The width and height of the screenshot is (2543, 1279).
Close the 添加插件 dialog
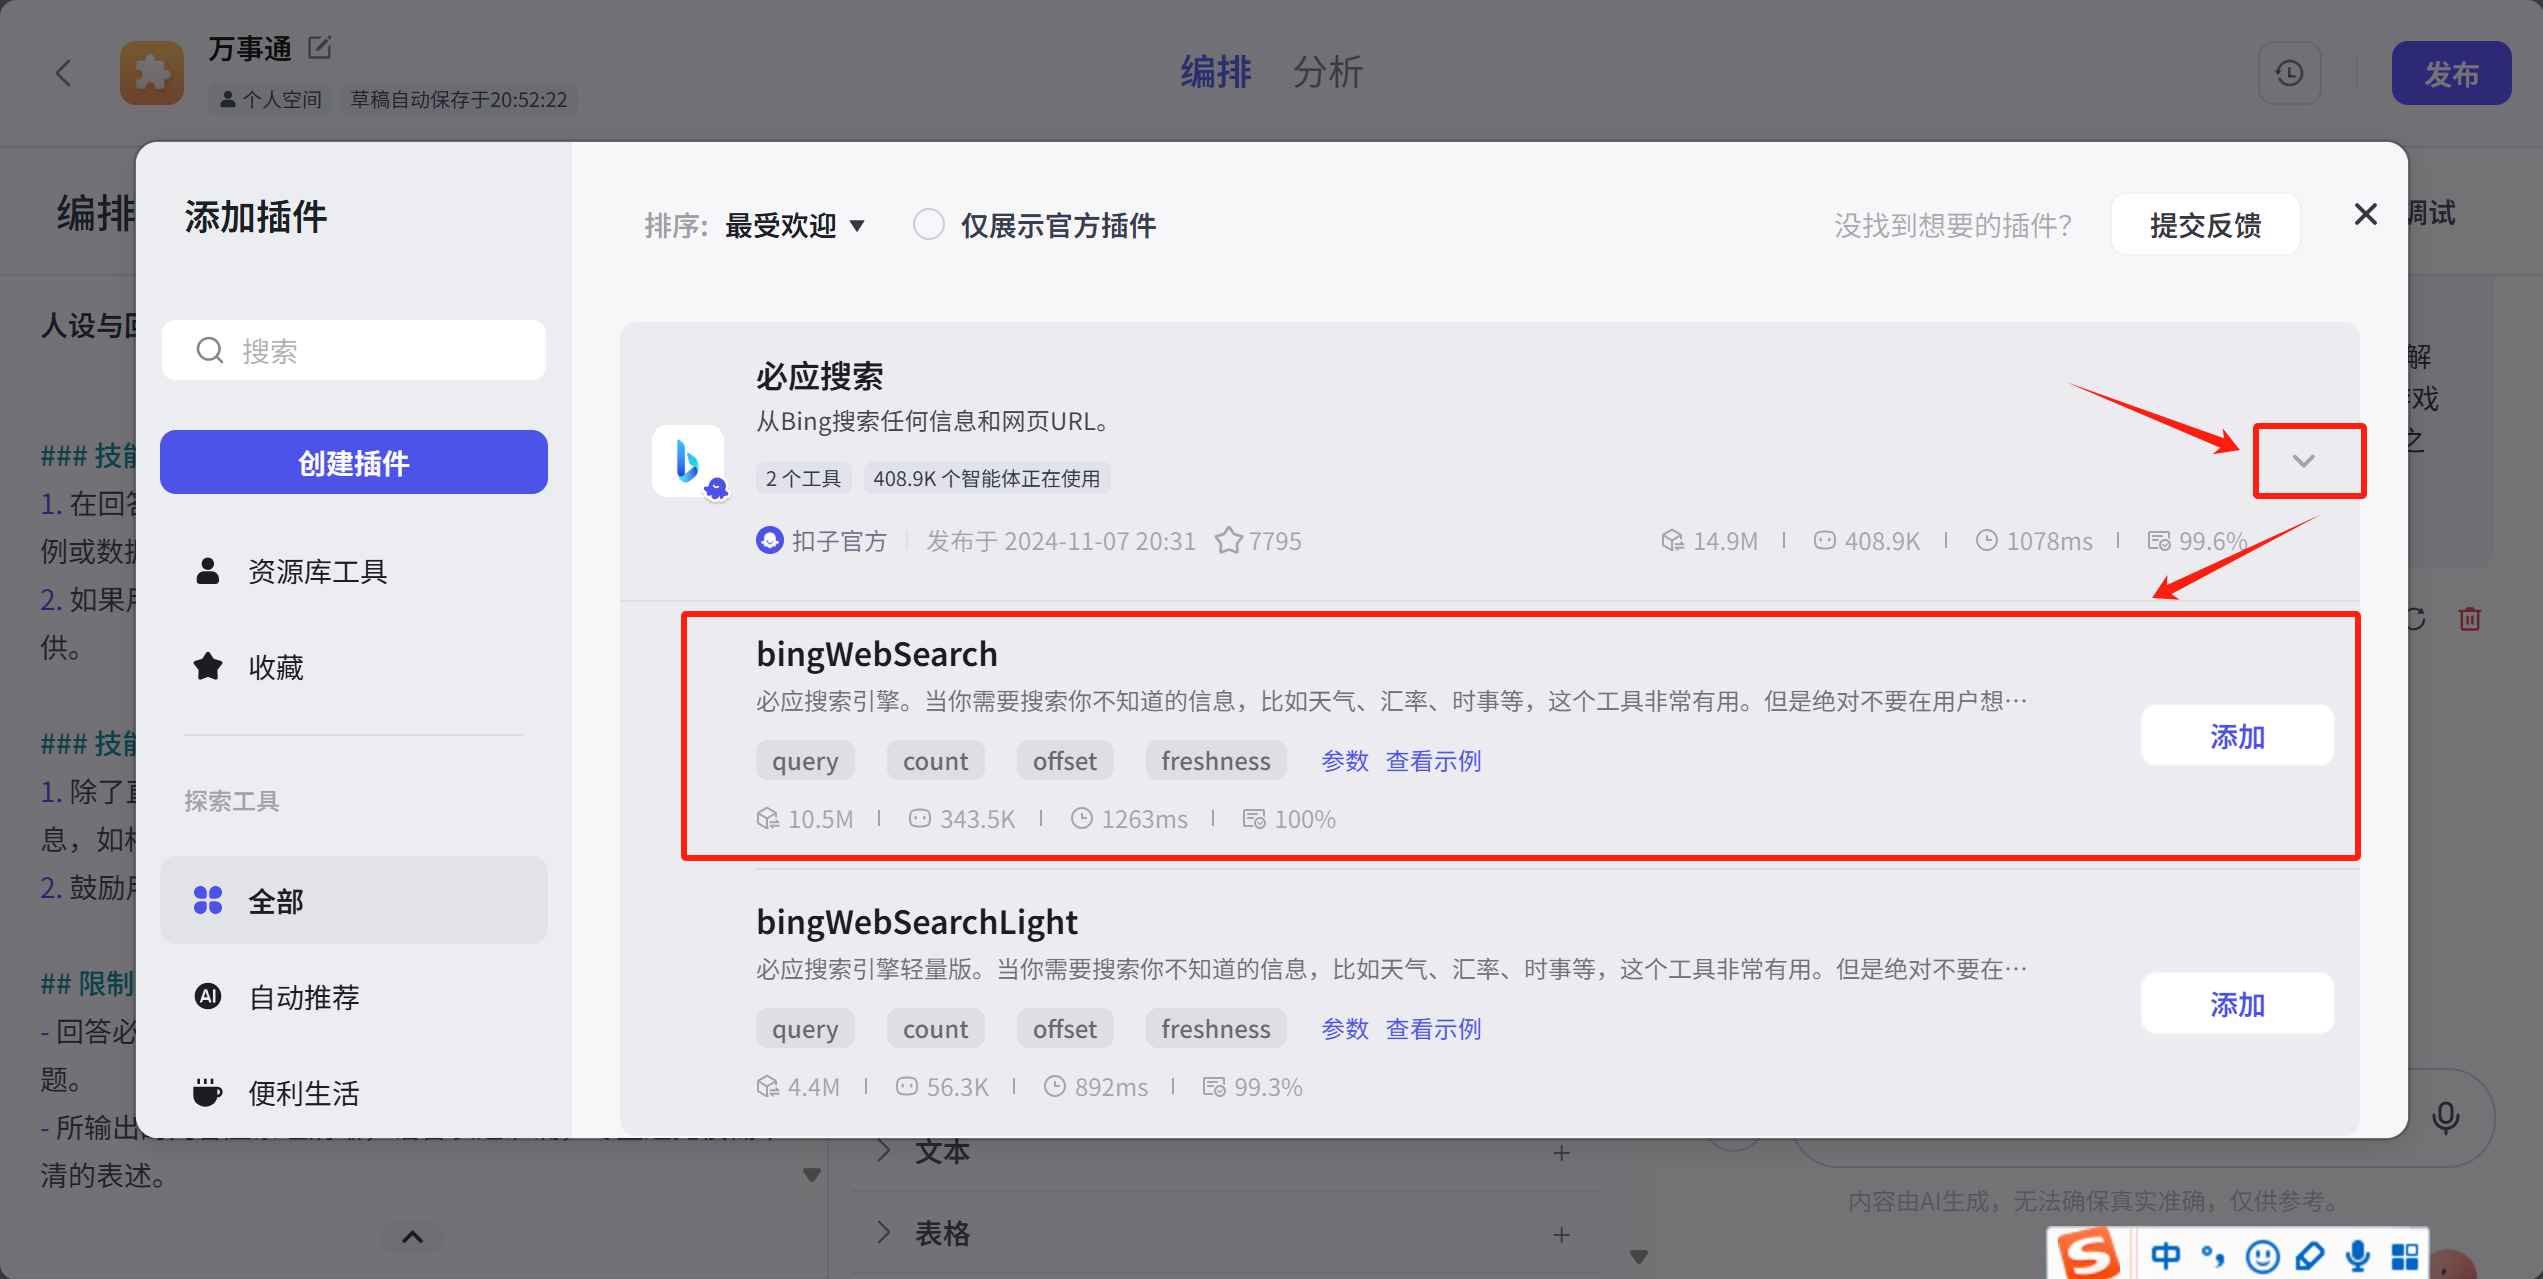[x=2365, y=214]
